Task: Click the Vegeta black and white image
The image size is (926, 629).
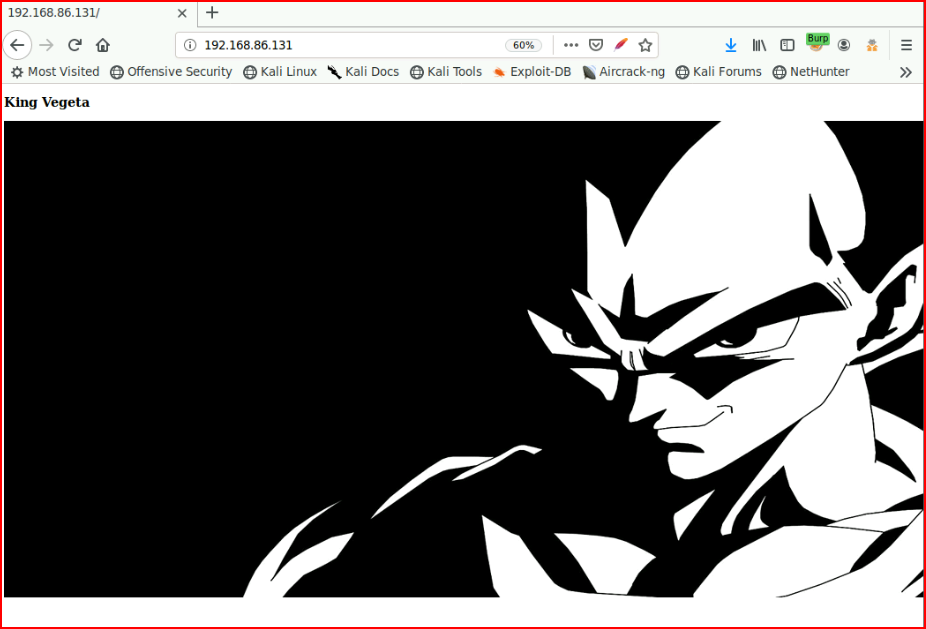Action: pos(463,359)
